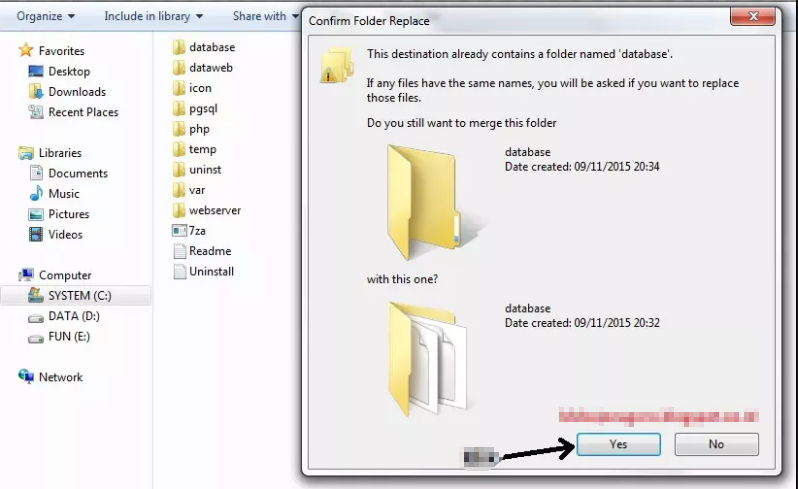Select the temp folder icon
798x489 pixels.
pos(179,149)
